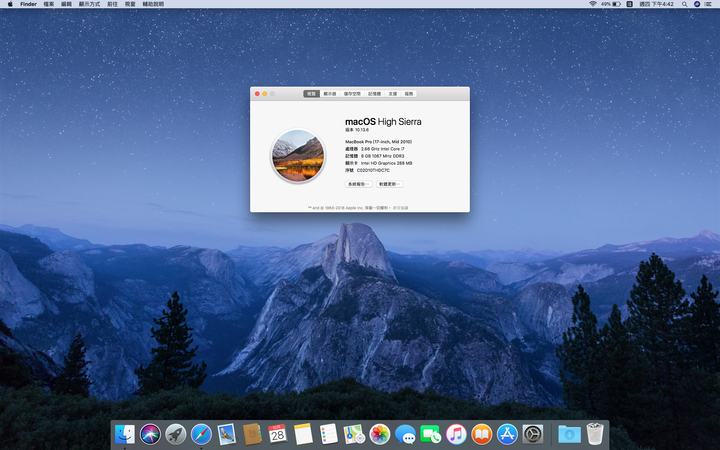Switch to the 支援 tab
The image size is (720, 450).
coord(393,94)
